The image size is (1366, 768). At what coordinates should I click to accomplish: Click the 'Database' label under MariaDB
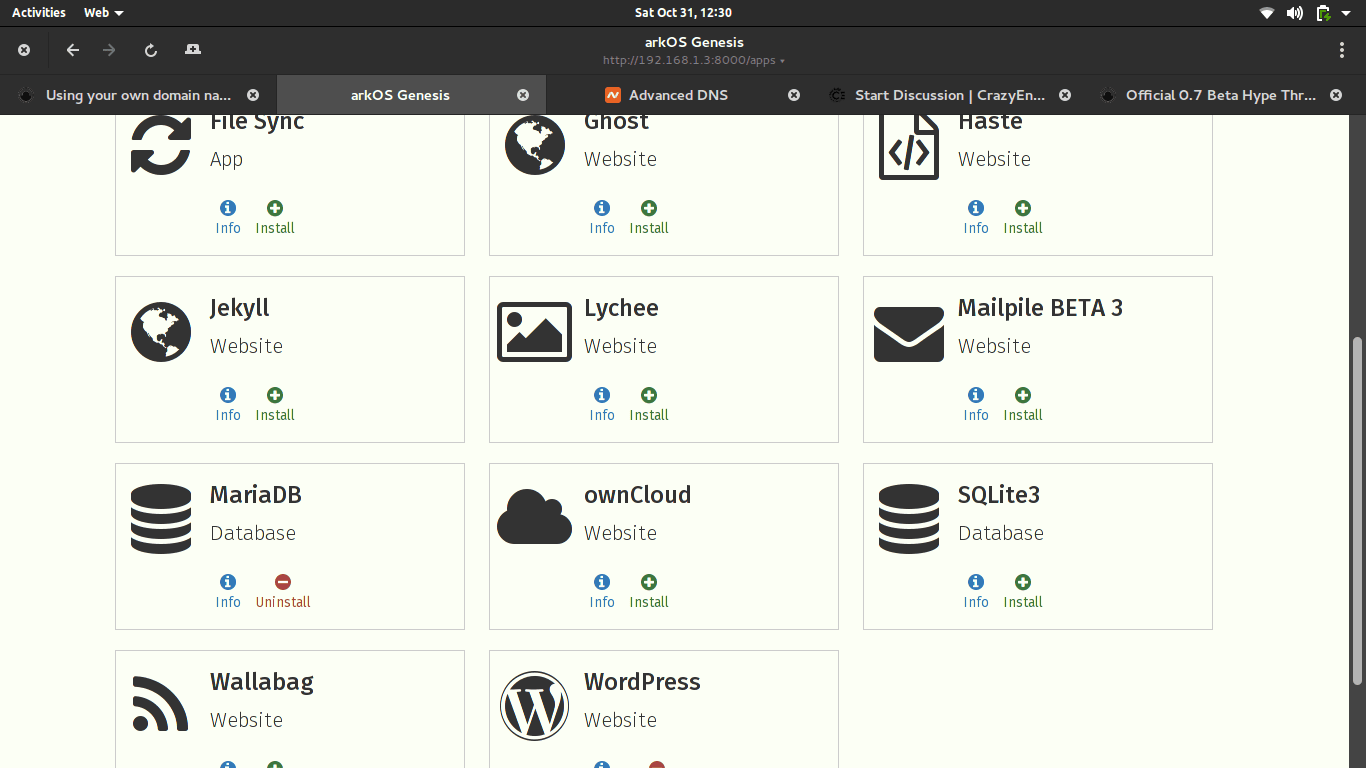pyautogui.click(x=253, y=533)
